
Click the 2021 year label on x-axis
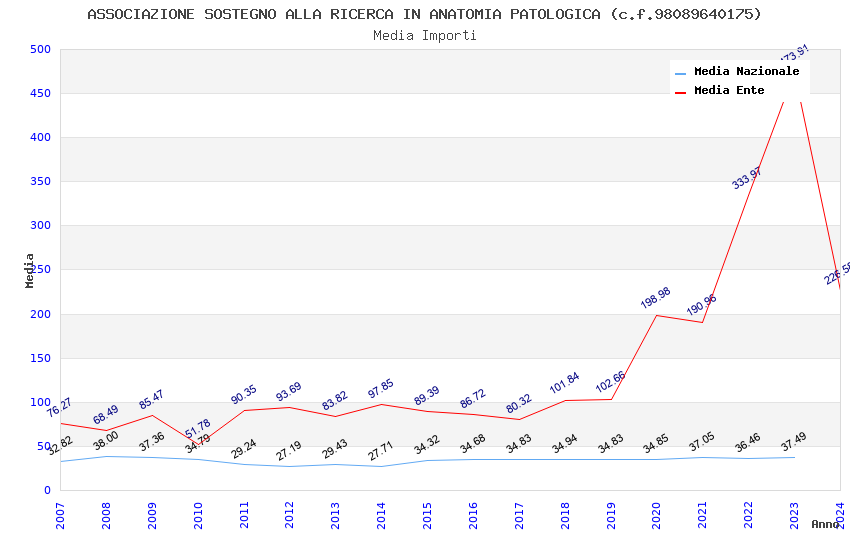pyautogui.click(x=703, y=515)
